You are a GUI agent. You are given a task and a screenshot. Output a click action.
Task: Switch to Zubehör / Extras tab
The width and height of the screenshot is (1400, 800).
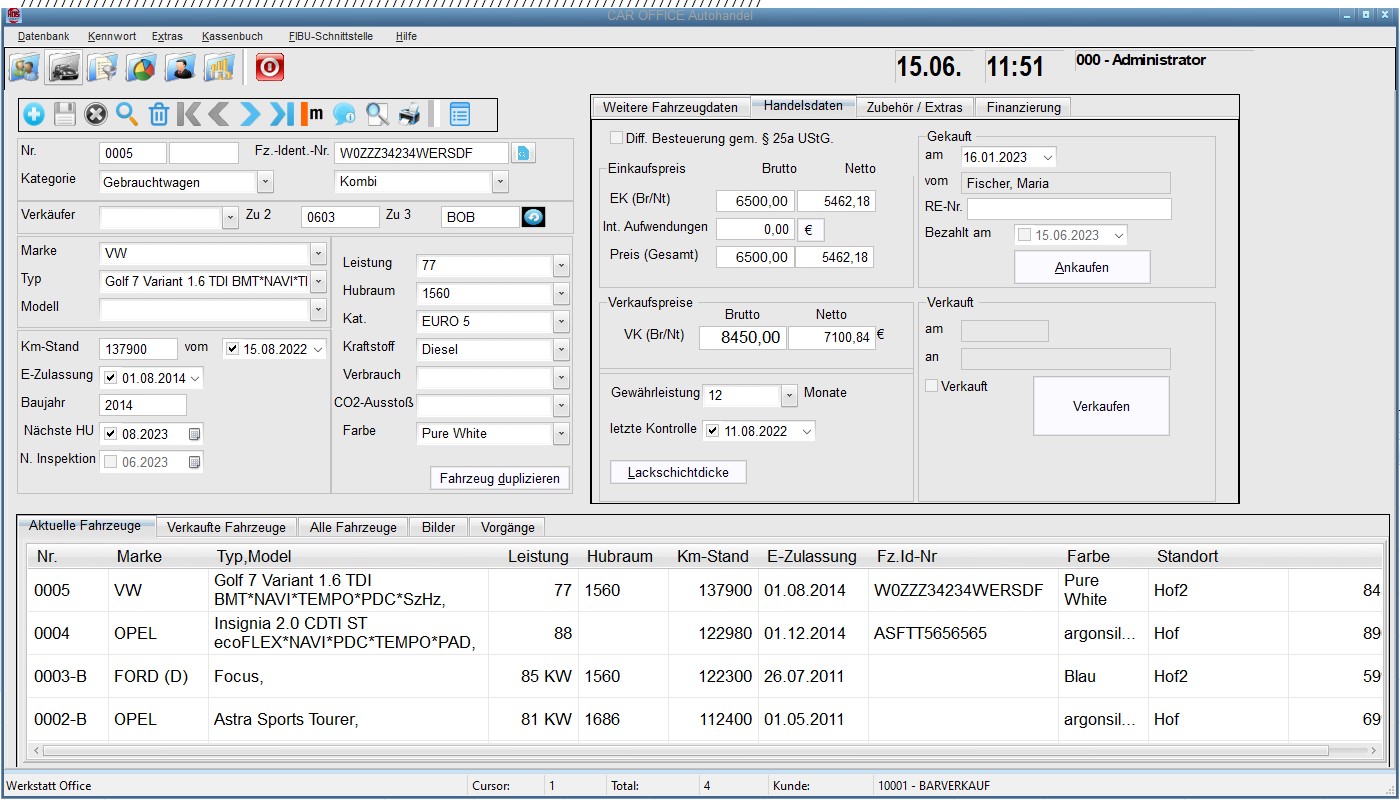(x=914, y=107)
